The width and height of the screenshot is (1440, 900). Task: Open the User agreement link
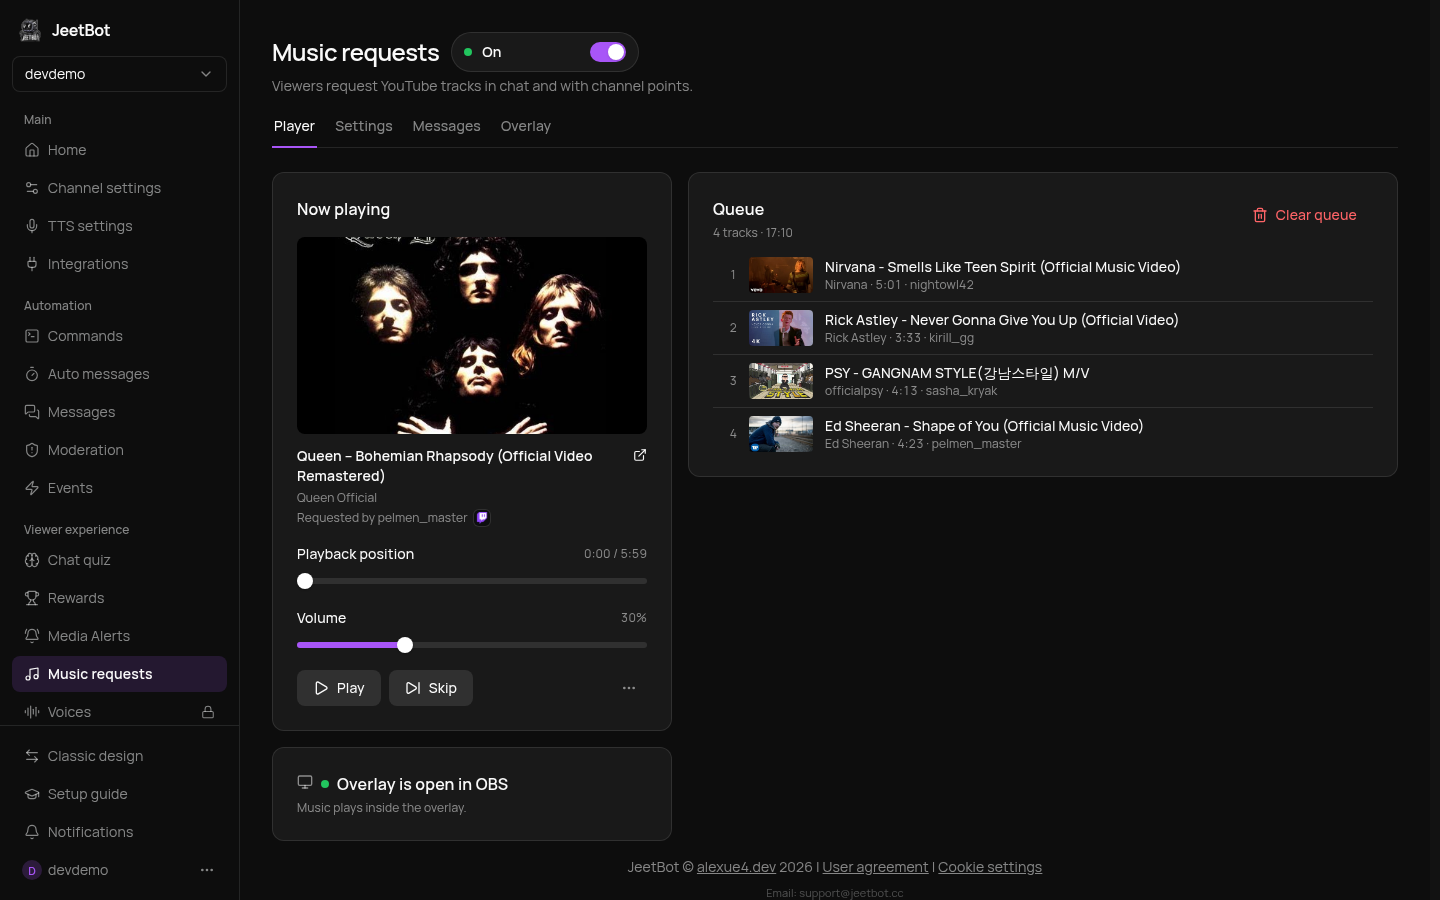(875, 867)
